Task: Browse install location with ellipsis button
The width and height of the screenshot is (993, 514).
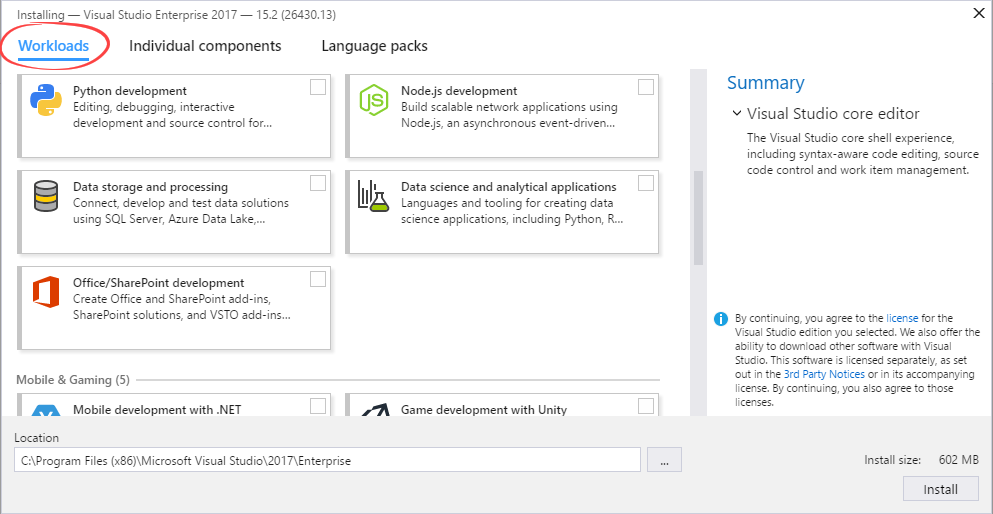Action: pyautogui.click(x=664, y=460)
